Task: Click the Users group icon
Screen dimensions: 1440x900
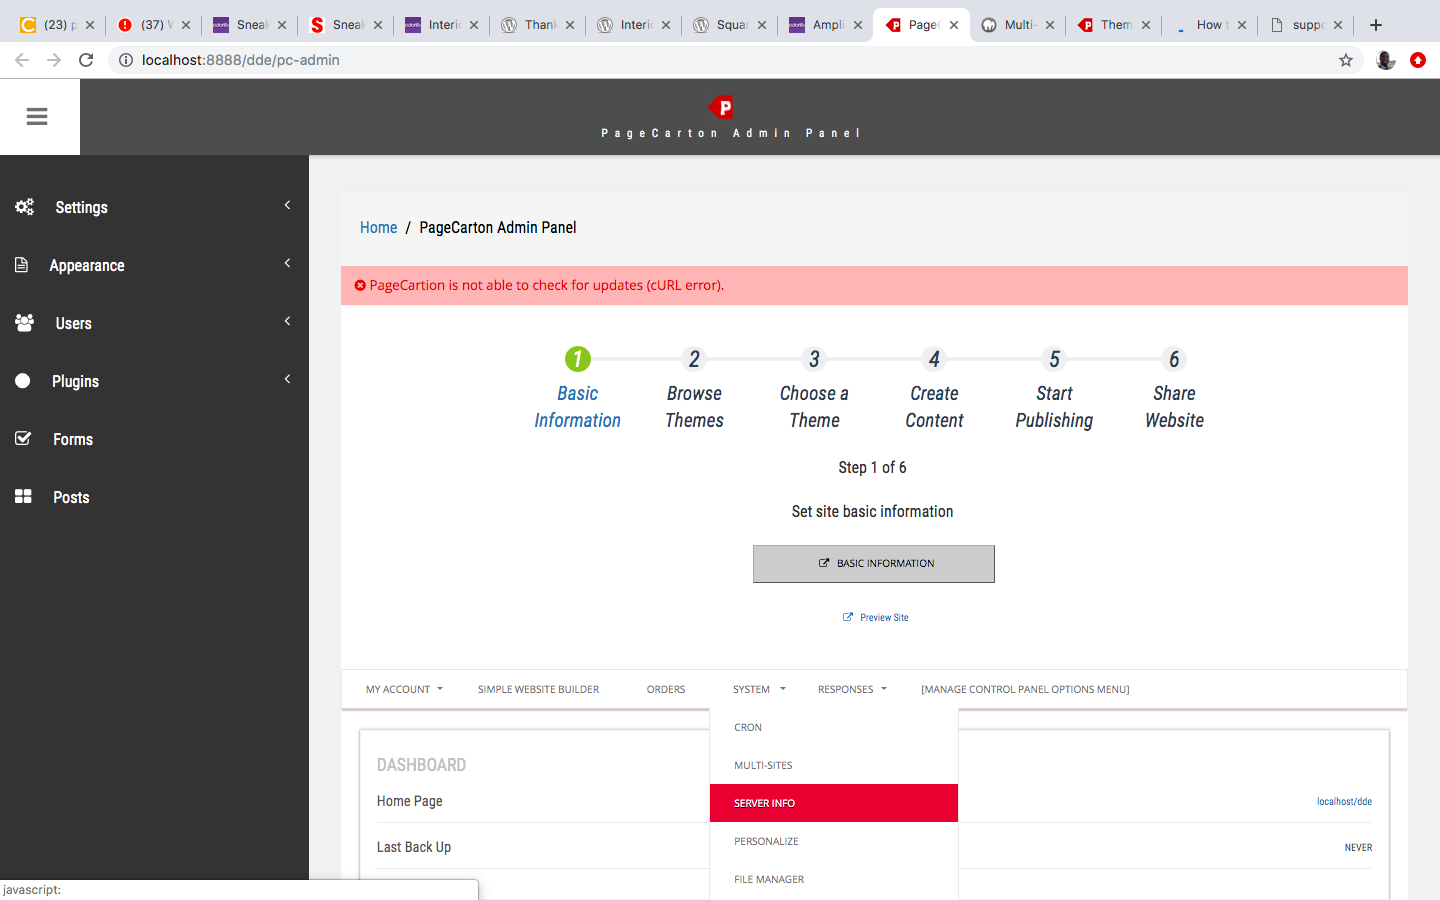Action: pos(24,323)
